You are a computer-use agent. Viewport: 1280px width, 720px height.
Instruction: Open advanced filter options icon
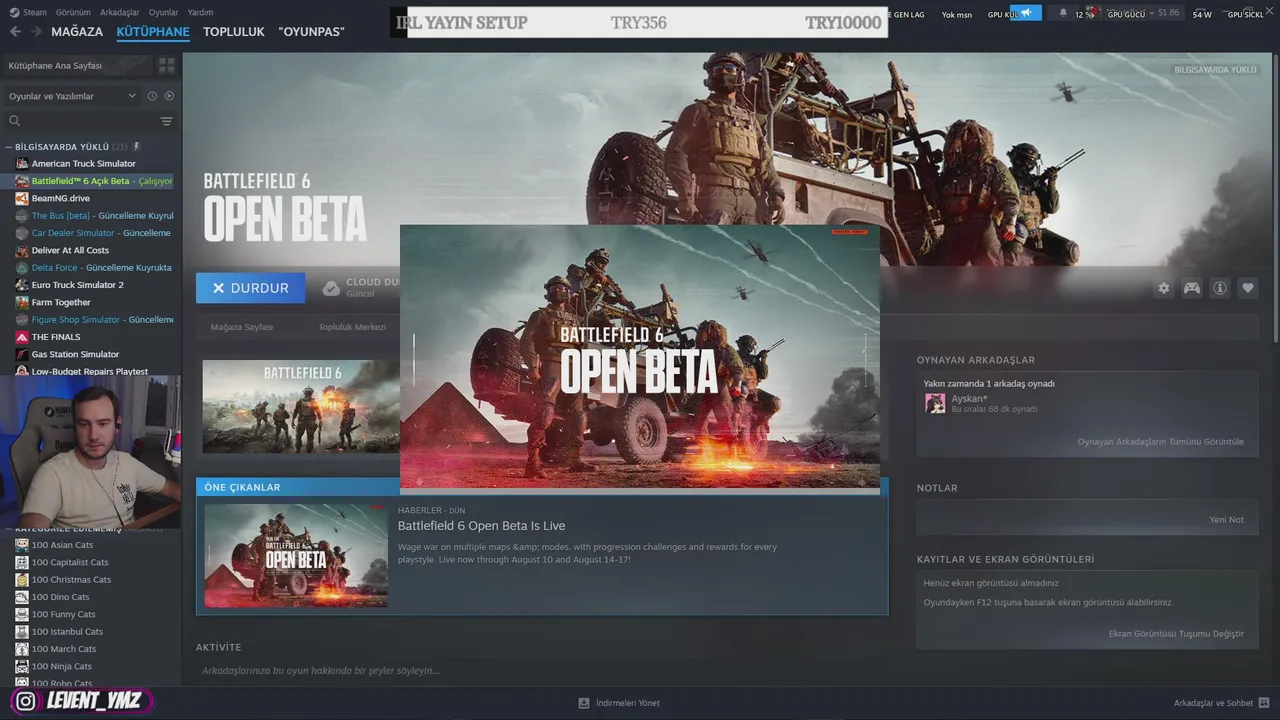pos(166,121)
